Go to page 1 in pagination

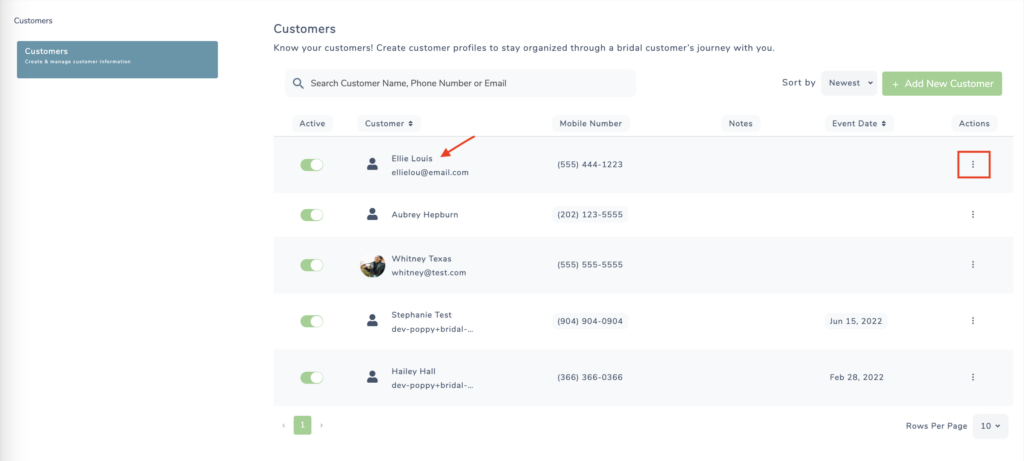click(x=302, y=425)
